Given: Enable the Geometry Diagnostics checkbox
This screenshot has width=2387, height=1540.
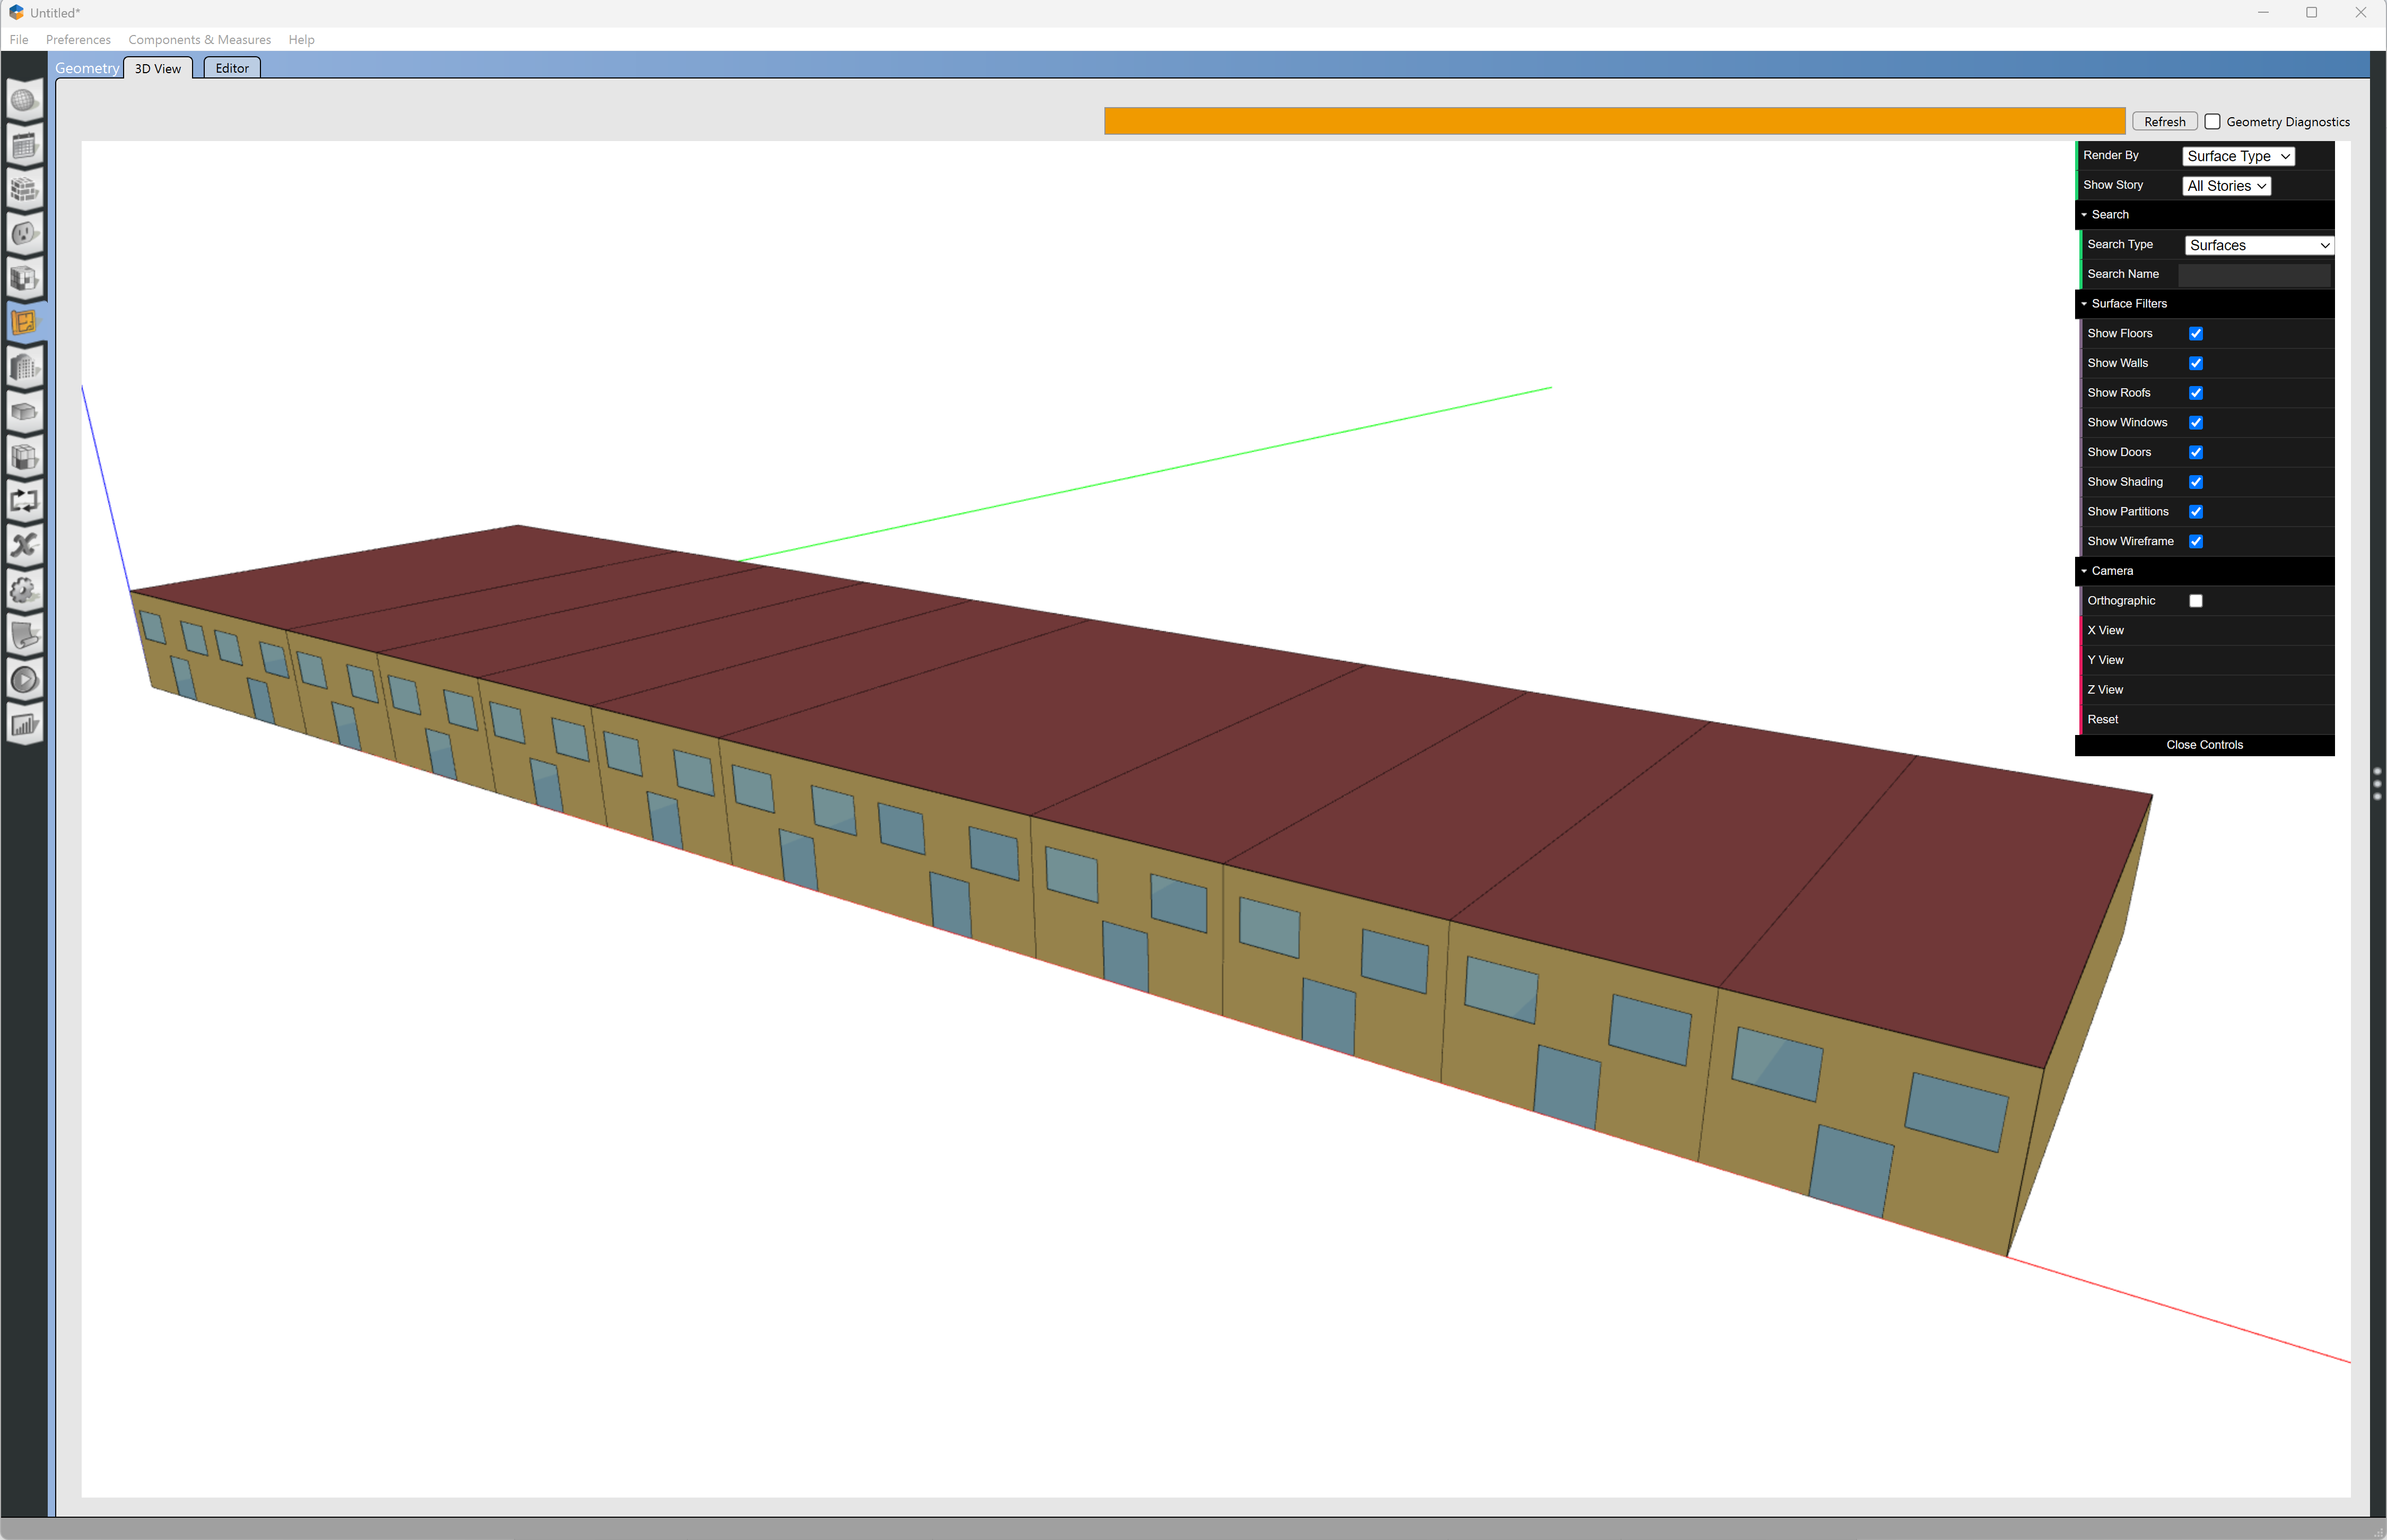Looking at the screenshot, I should click(2212, 122).
